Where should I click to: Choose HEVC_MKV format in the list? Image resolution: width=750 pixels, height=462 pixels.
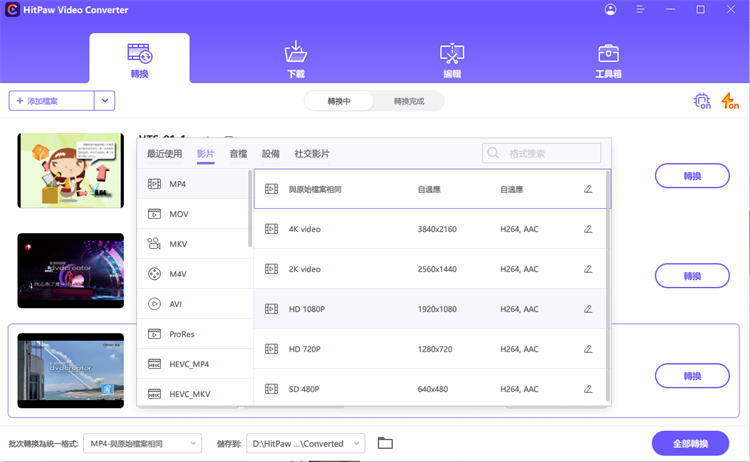193,394
